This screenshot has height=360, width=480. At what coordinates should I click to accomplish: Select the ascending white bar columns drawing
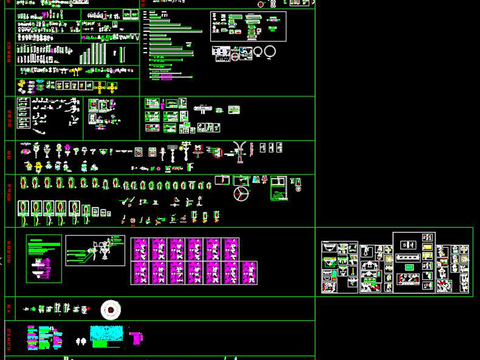(x=93, y=54)
